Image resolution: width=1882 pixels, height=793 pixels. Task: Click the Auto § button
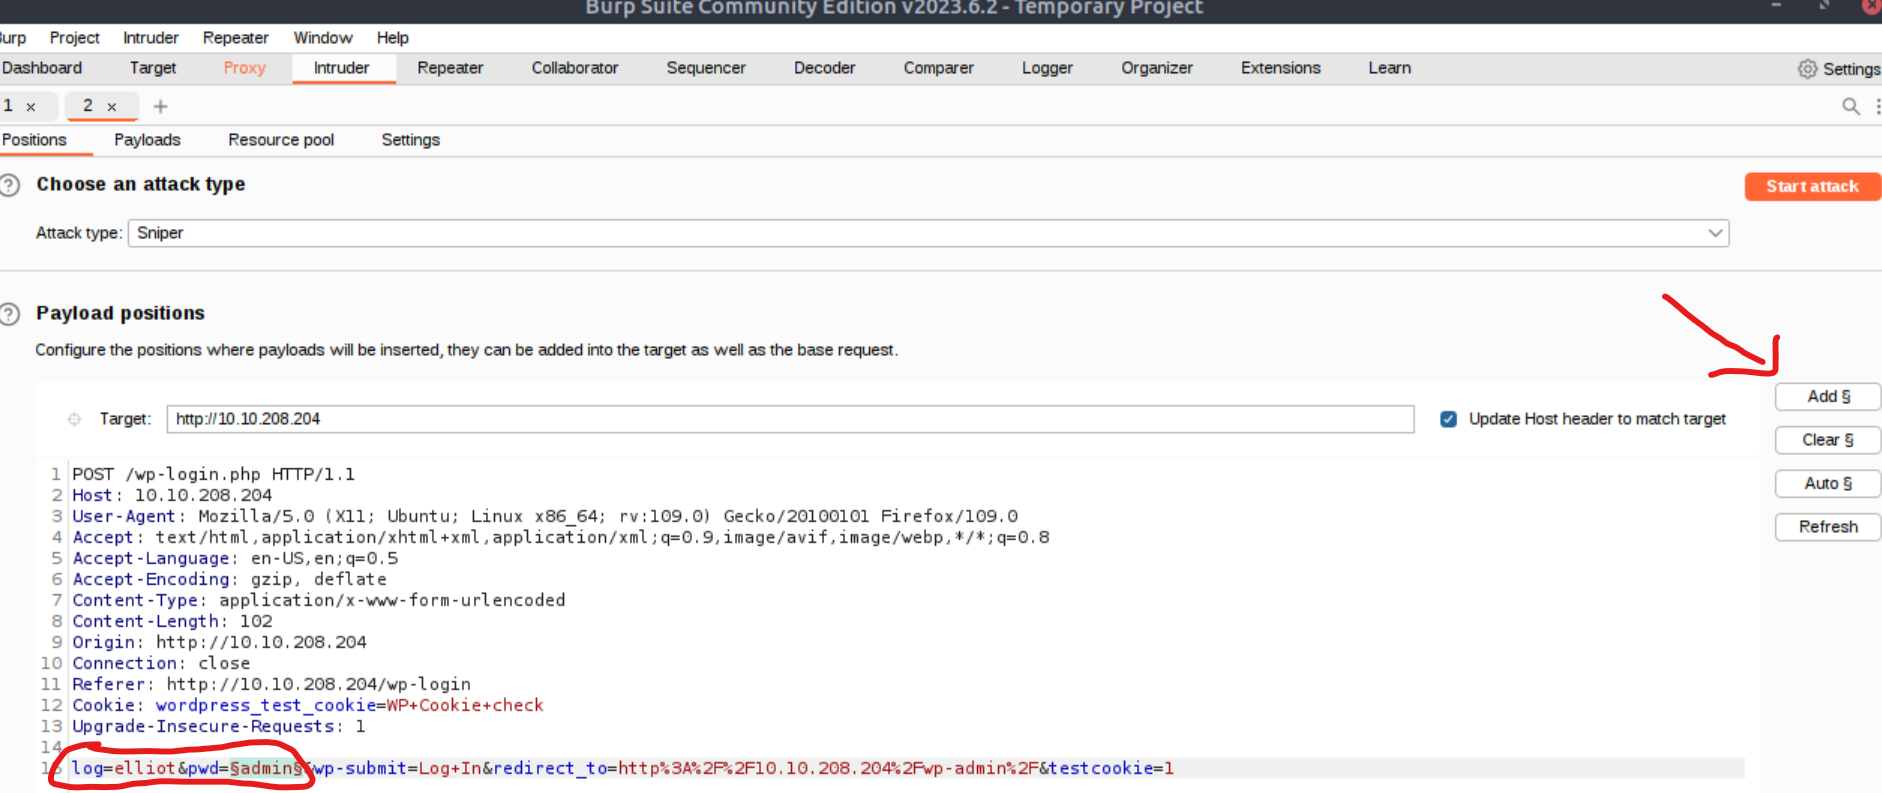[x=1828, y=484]
